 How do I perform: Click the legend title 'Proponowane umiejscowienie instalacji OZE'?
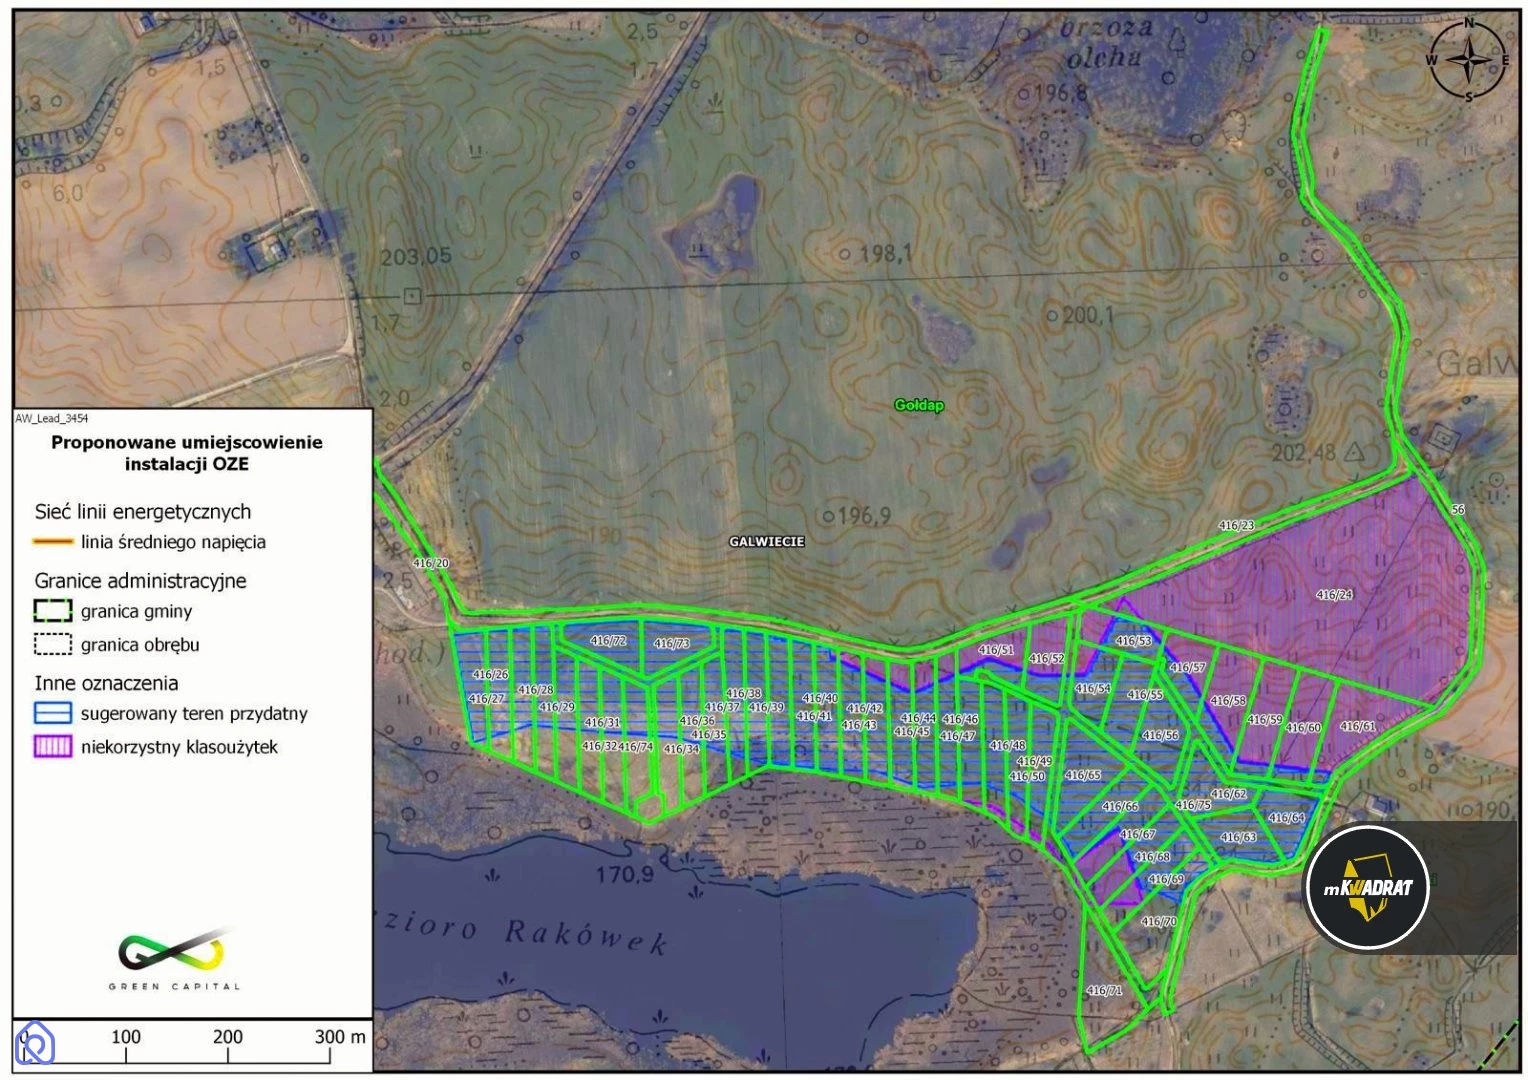tap(187, 453)
